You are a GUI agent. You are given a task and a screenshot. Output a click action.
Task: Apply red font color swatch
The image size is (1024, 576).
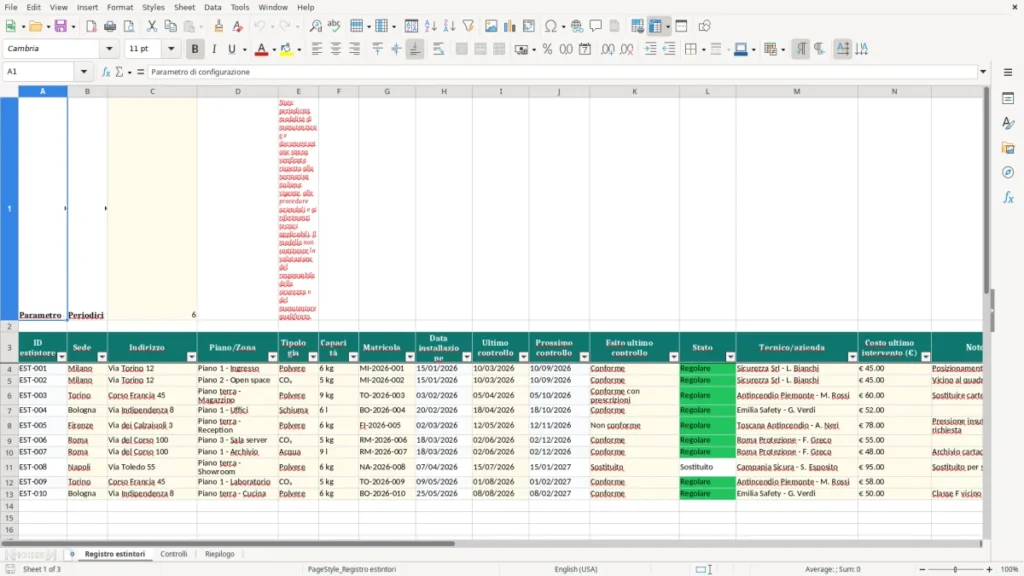coord(261,49)
